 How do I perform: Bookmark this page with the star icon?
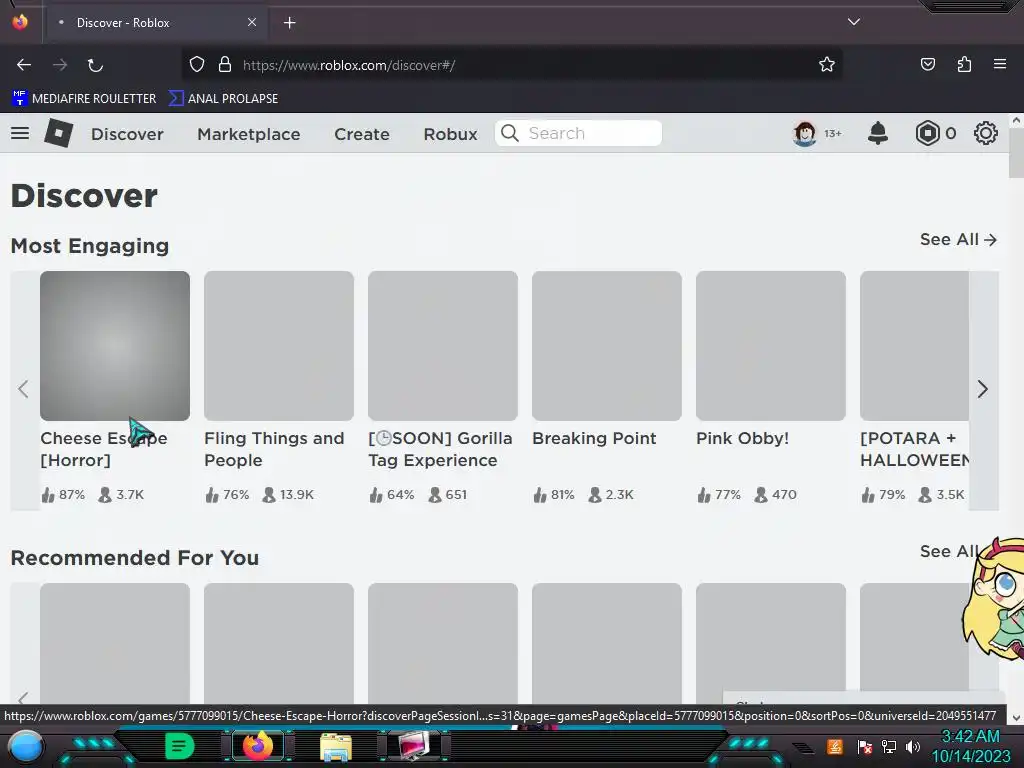(827, 64)
